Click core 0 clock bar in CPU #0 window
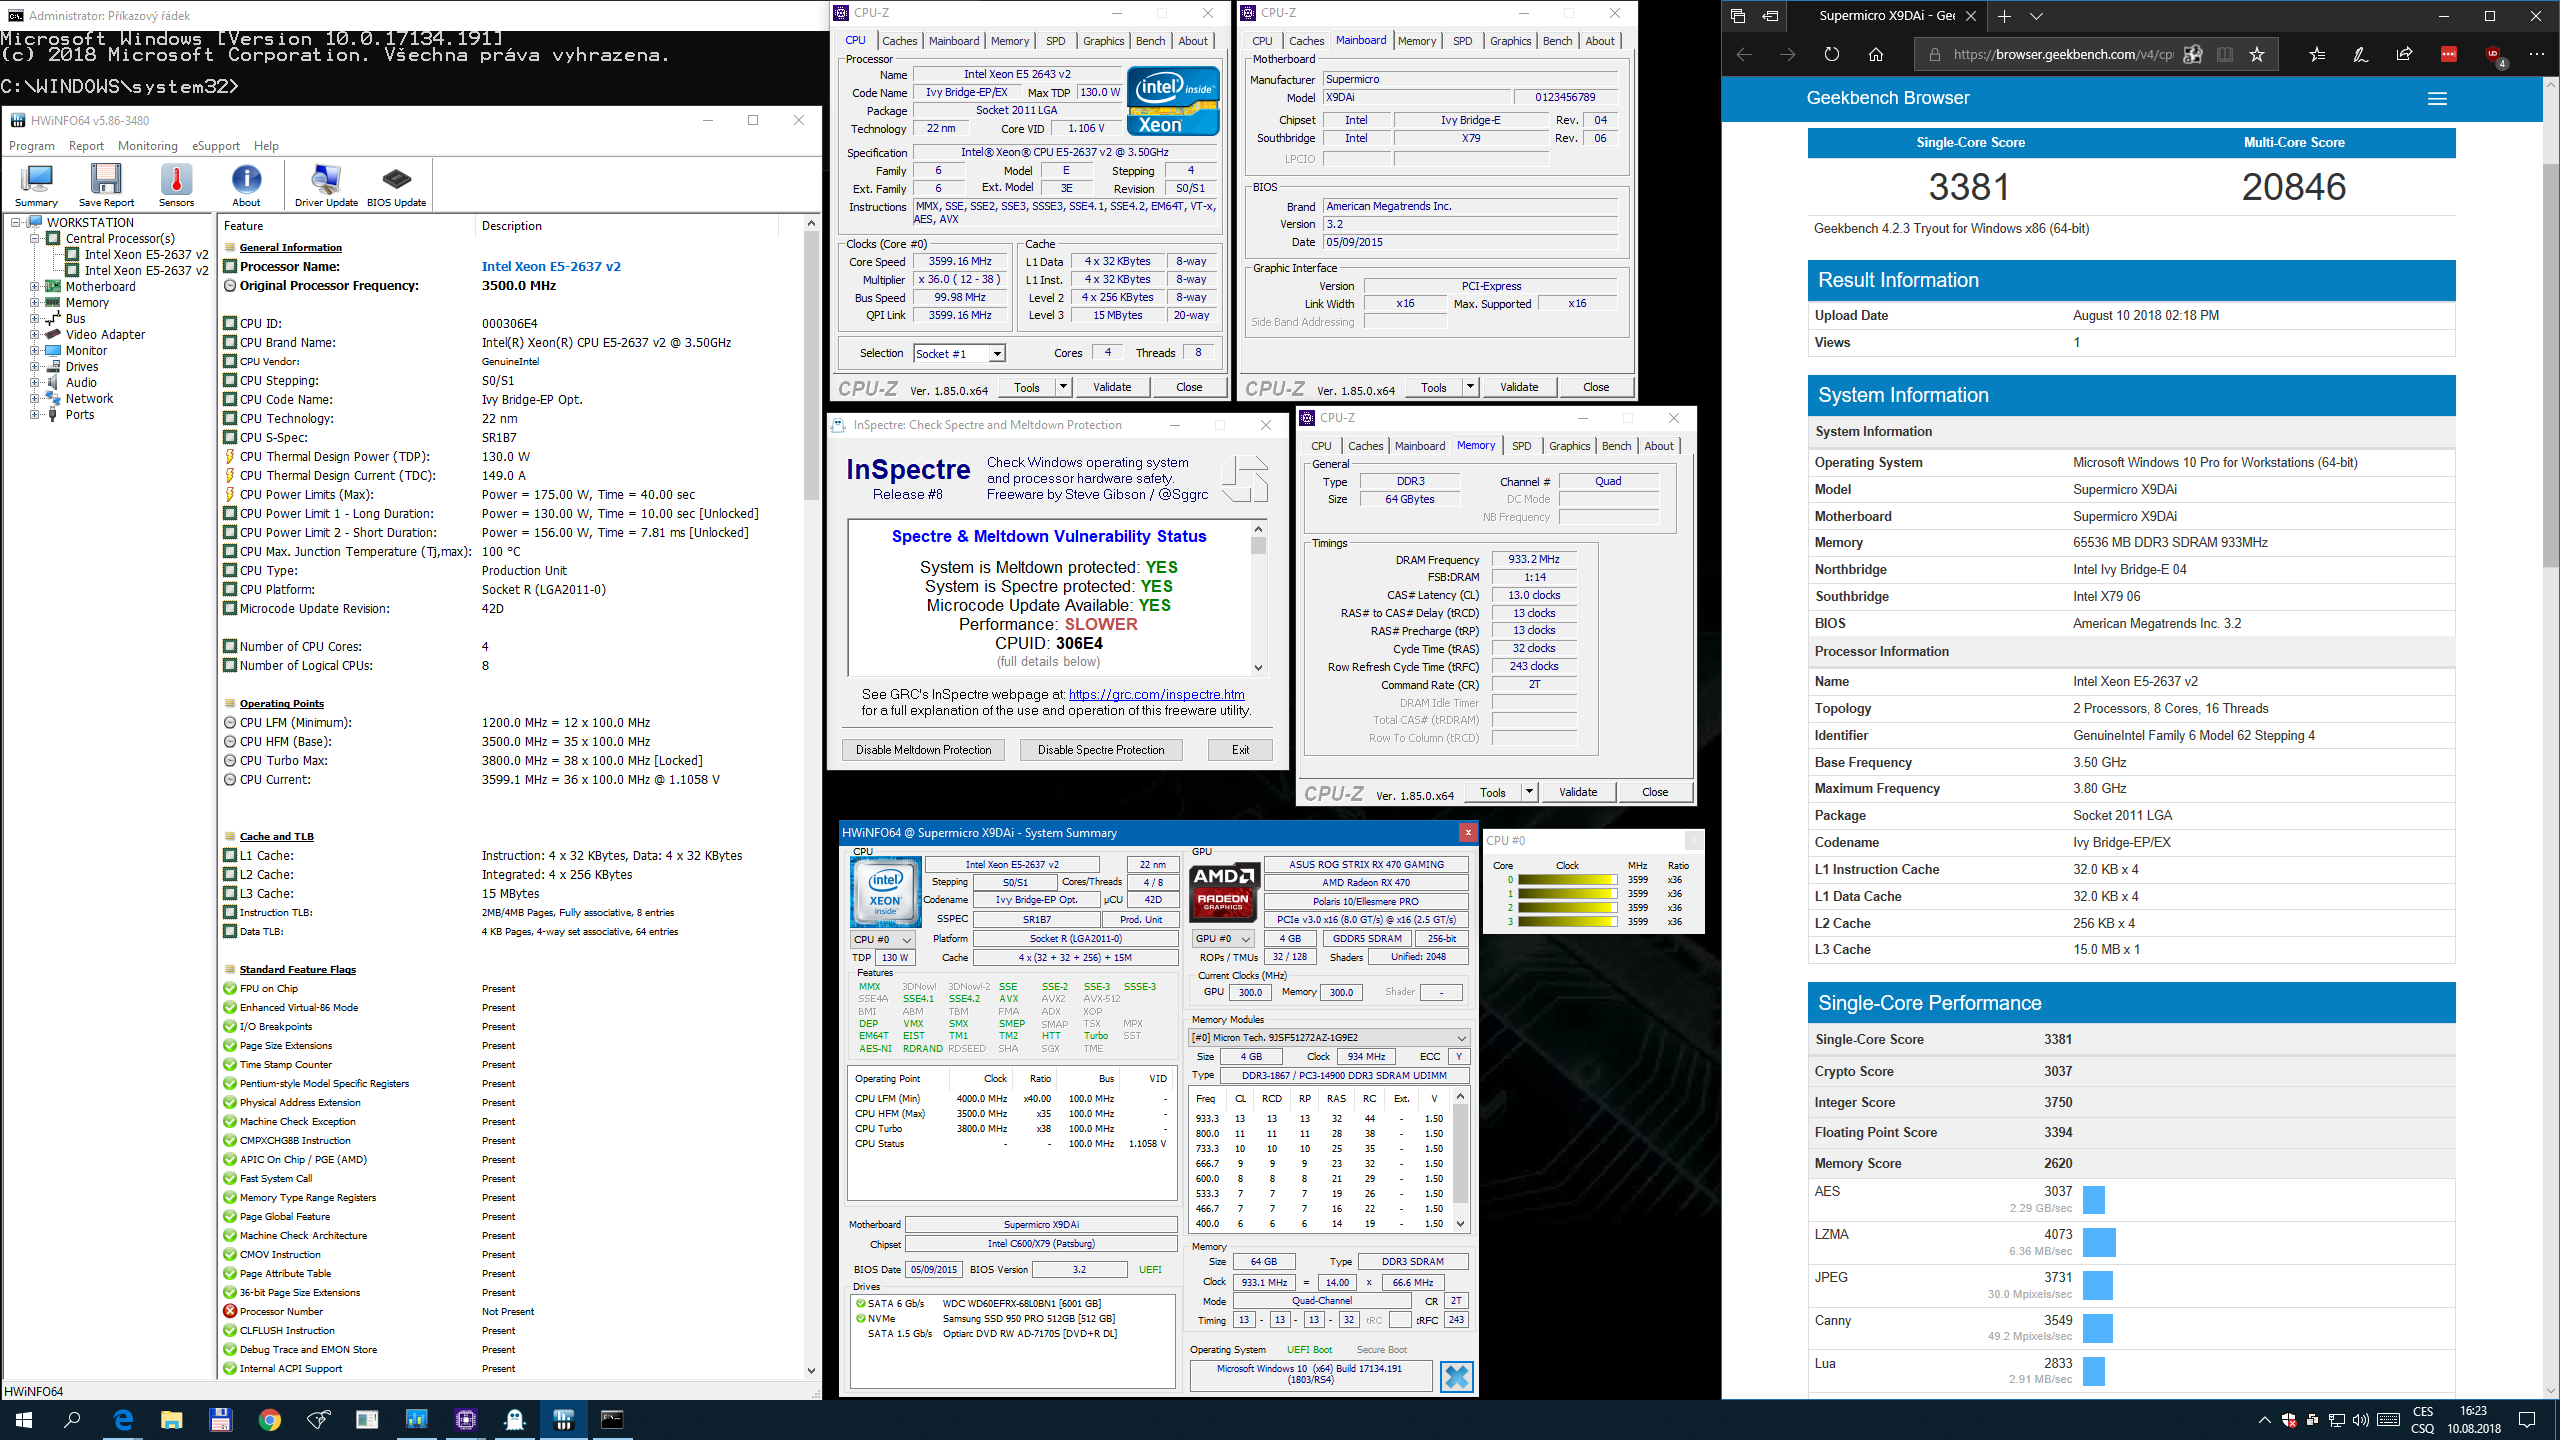The width and height of the screenshot is (2560, 1440). click(x=1567, y=880)
